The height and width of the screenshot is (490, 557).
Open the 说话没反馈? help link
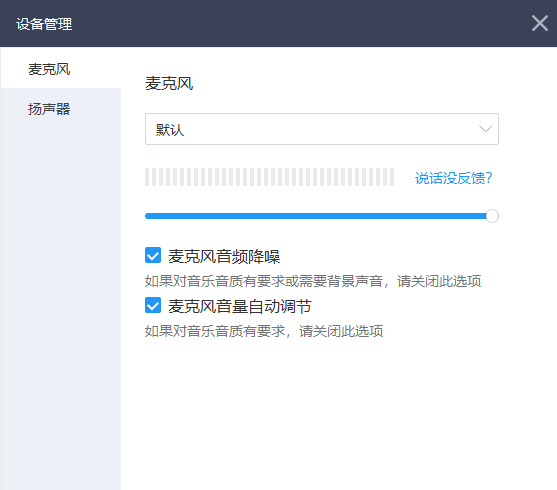coord(453,178)
